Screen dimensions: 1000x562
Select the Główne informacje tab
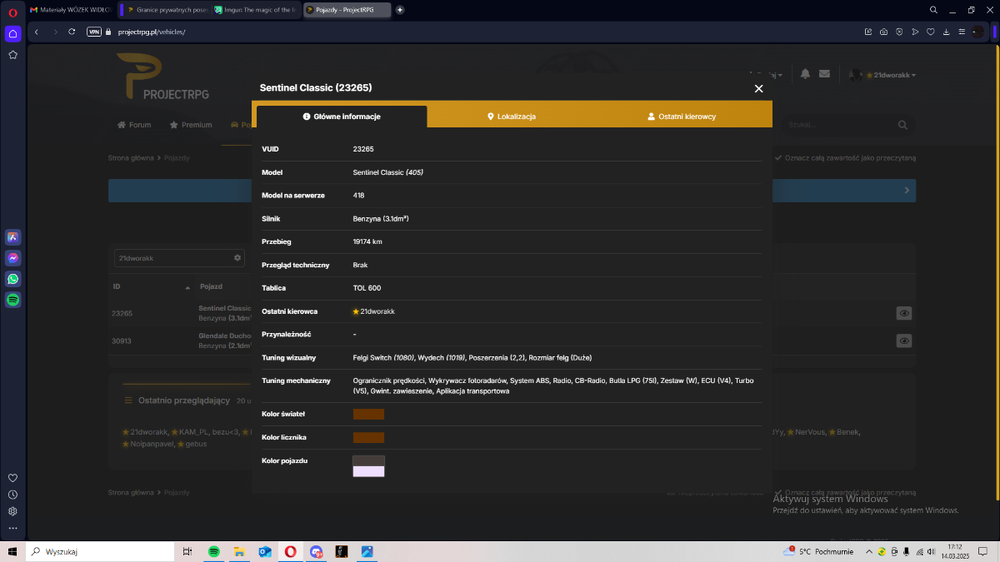[342, 117]
